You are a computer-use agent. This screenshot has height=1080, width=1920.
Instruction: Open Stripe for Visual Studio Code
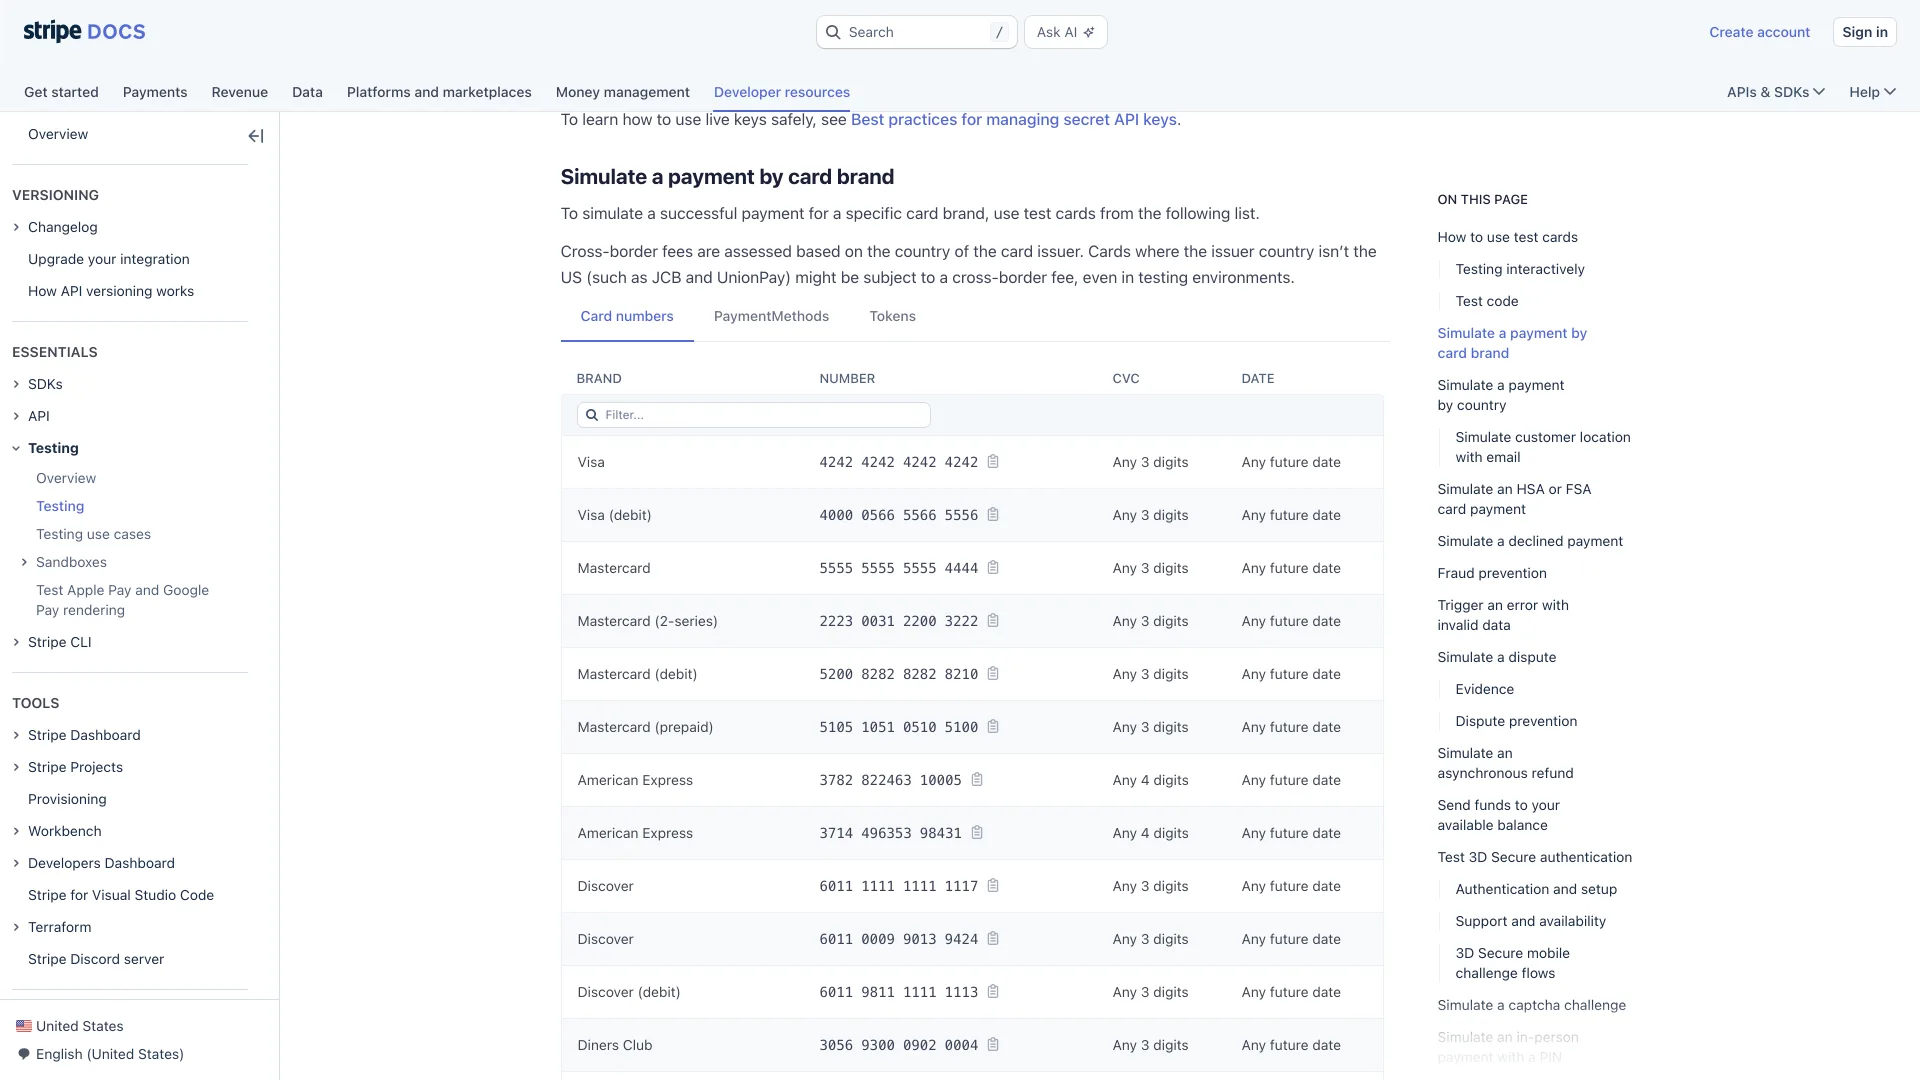pyautogui.click(x=121, y=895)
